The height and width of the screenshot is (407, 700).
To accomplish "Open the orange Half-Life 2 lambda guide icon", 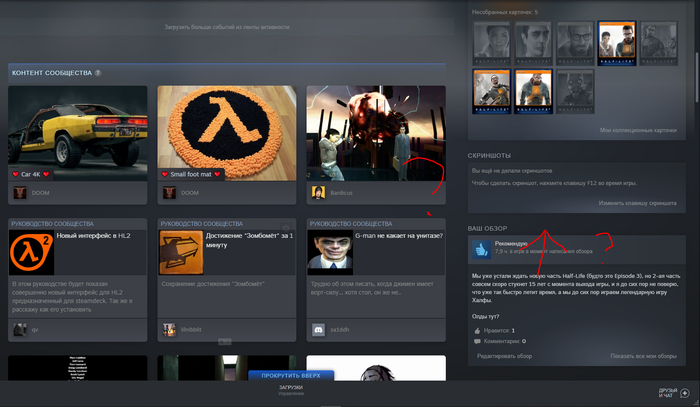I will click(x=31, y=253).
